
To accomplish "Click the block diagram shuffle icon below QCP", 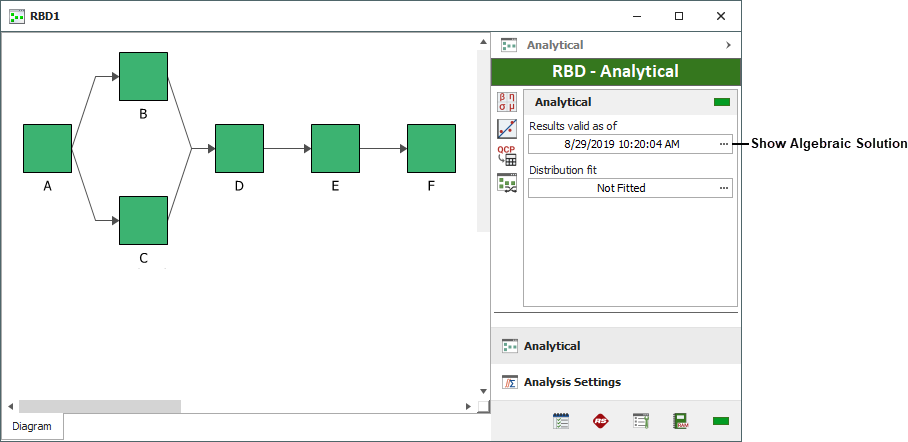I will pos(507,182).
